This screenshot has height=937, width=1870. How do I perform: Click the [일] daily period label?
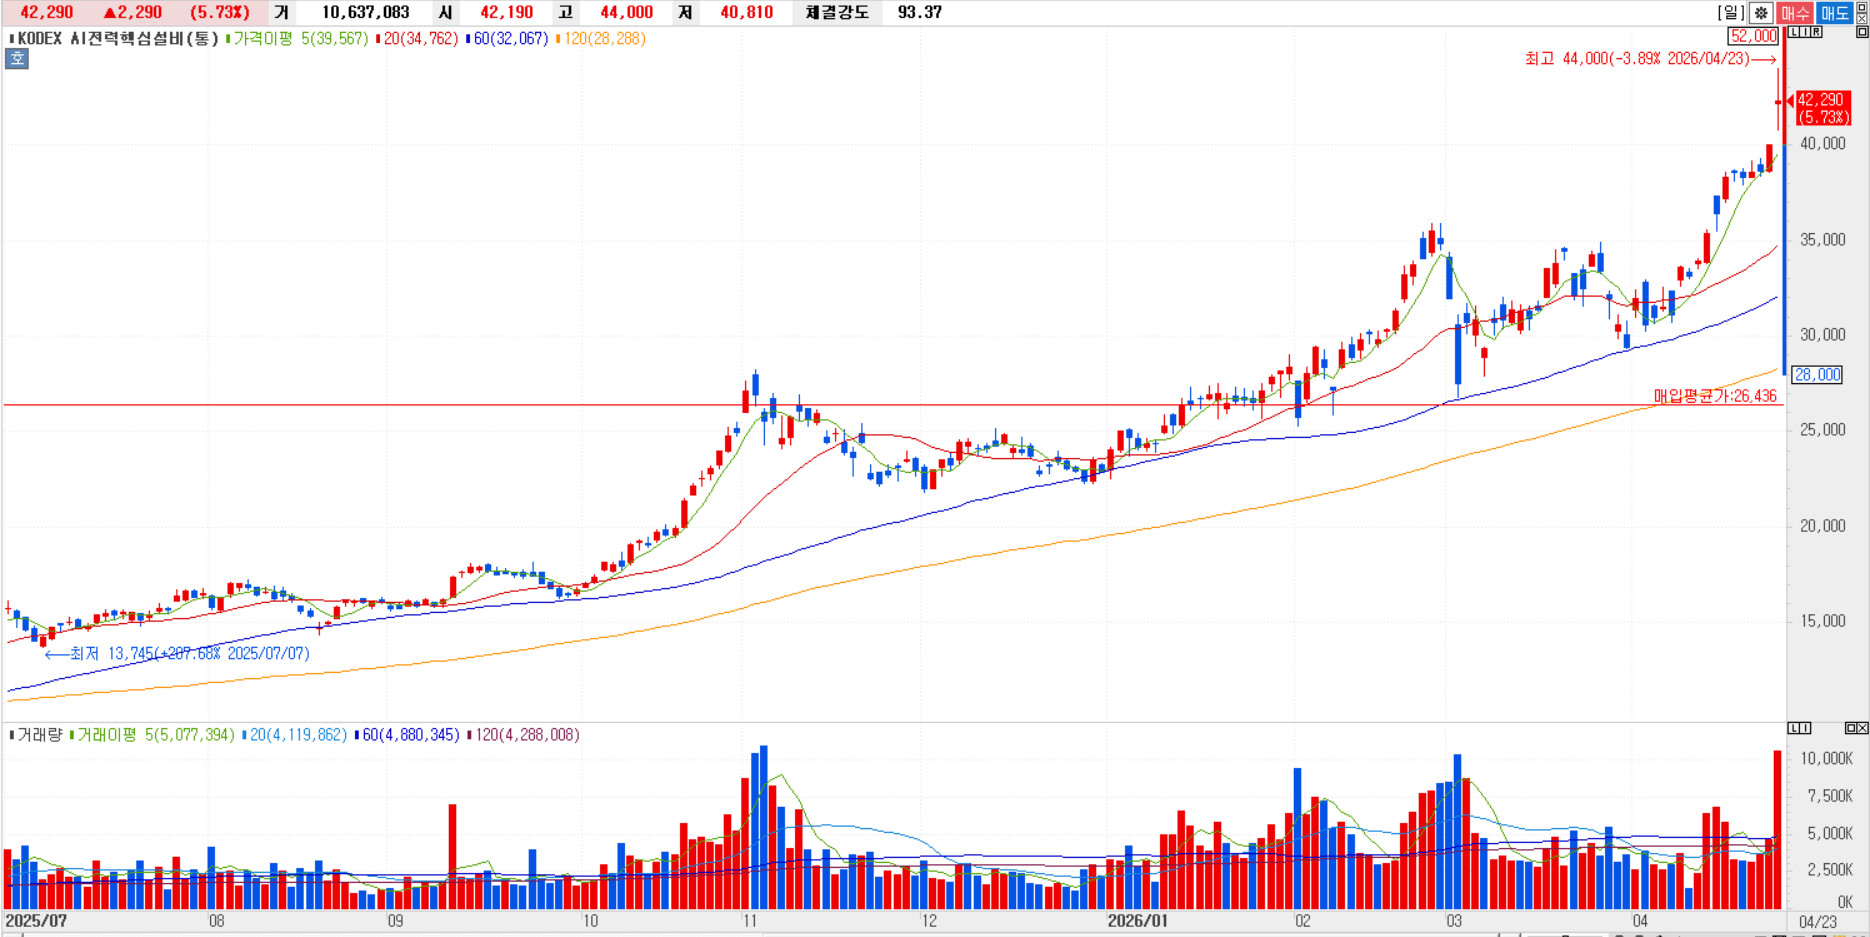pos(1731,13)
